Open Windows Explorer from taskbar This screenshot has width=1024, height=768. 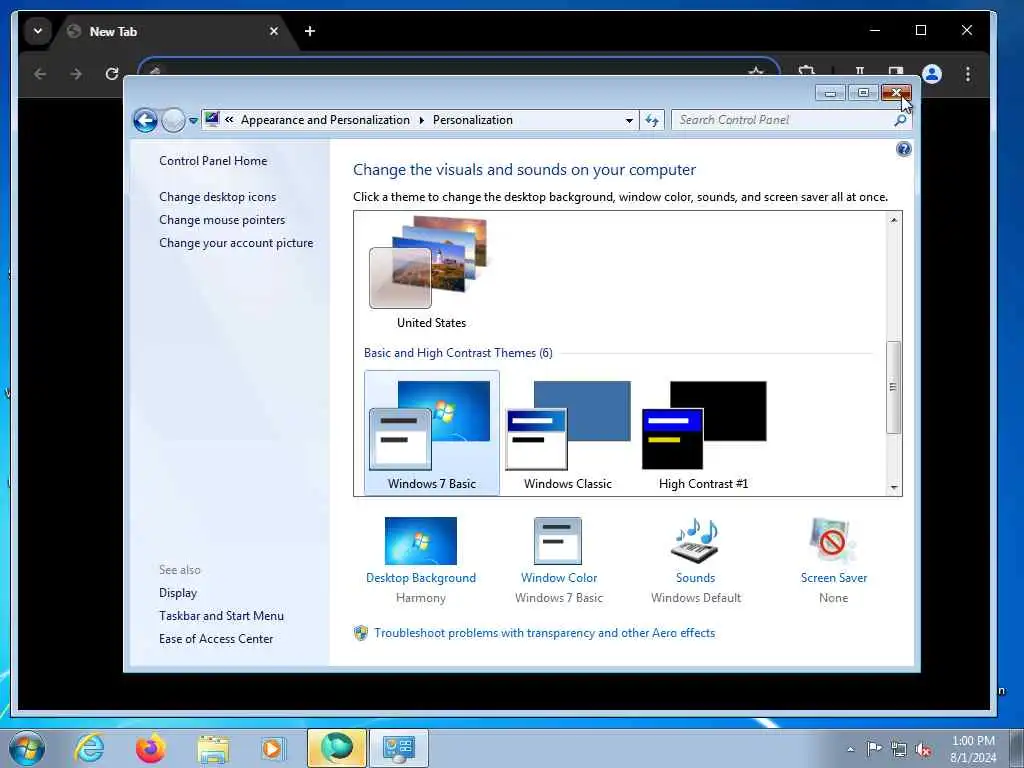pos(213,748)
